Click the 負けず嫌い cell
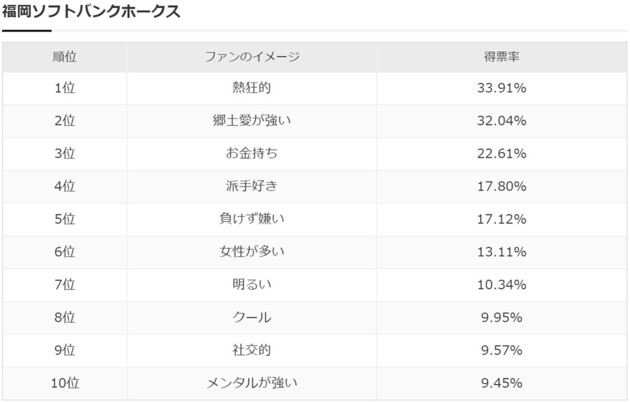Viewport: 630px width, 403px height. (252, 219)
